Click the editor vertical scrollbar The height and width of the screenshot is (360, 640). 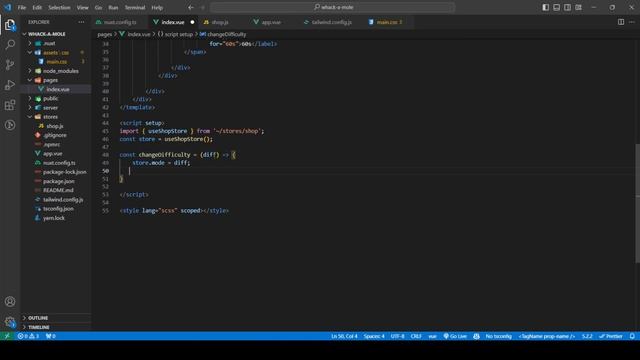637,203
